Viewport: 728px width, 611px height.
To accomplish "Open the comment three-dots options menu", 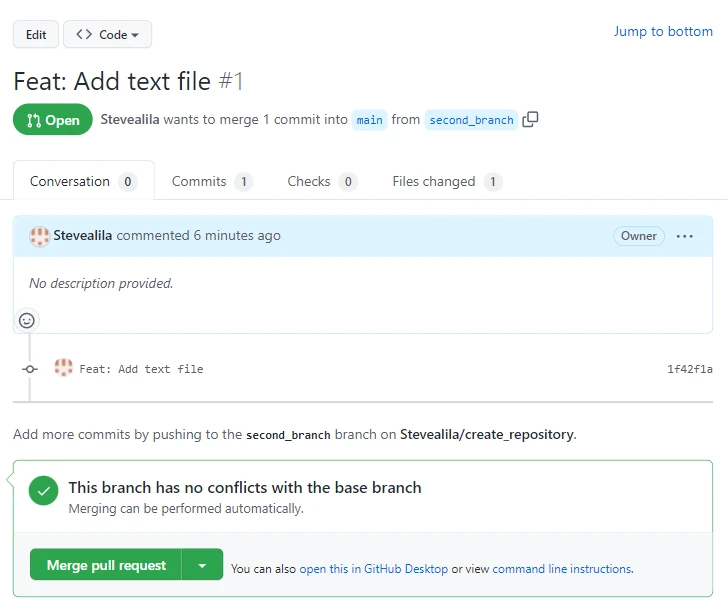I will pyautogui.click(x=685, y=236).
